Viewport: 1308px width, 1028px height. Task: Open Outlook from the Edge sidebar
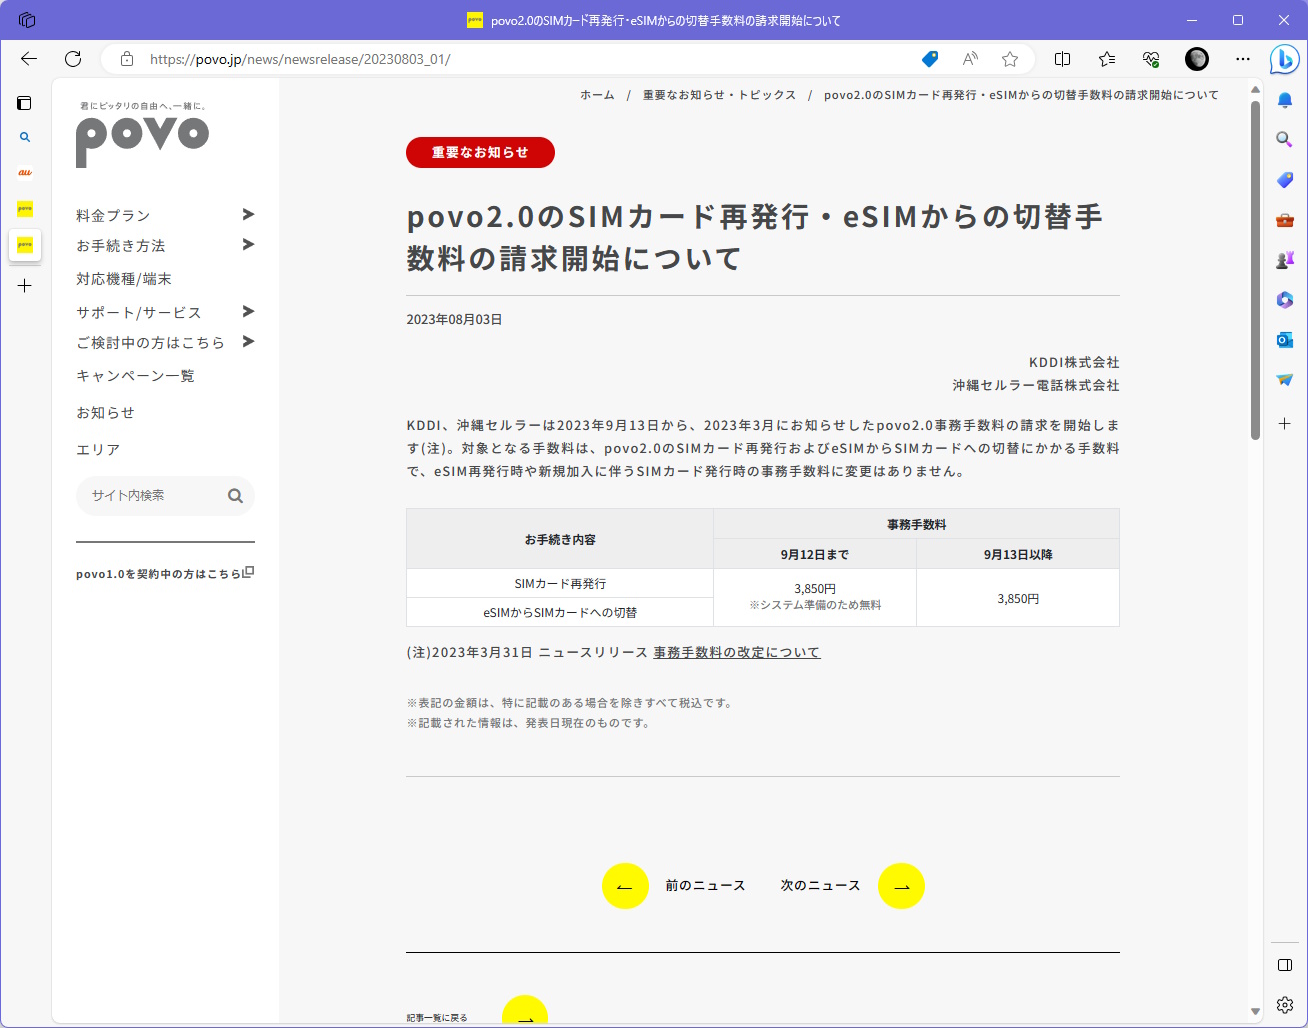coord(1284,341)
